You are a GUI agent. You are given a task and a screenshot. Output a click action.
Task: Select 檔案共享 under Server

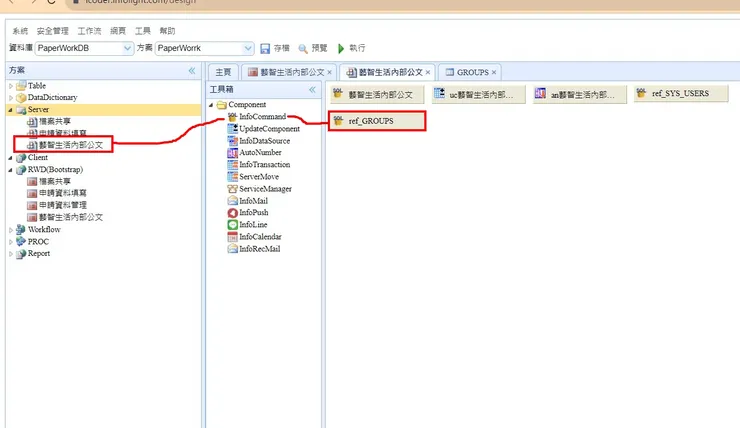(49, 122)
